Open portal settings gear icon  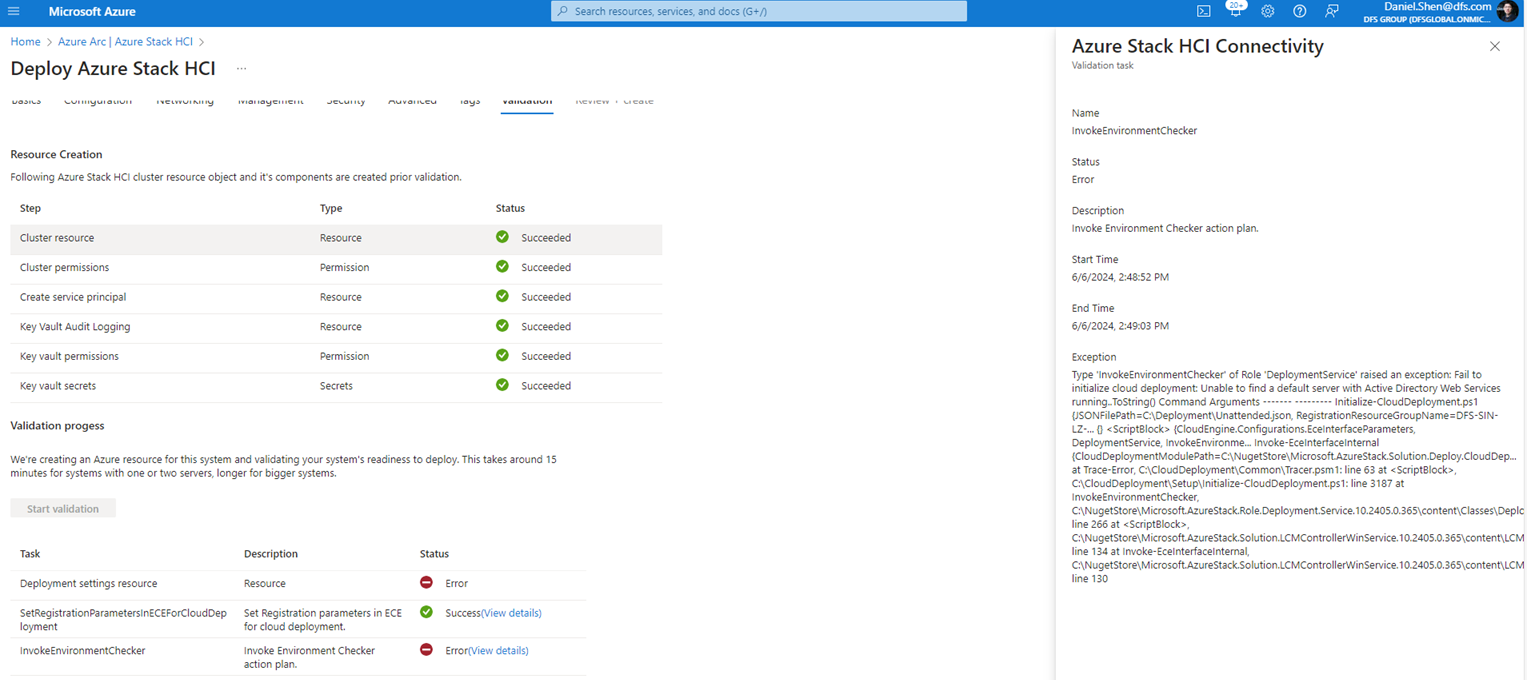[x=1268, y=11]
